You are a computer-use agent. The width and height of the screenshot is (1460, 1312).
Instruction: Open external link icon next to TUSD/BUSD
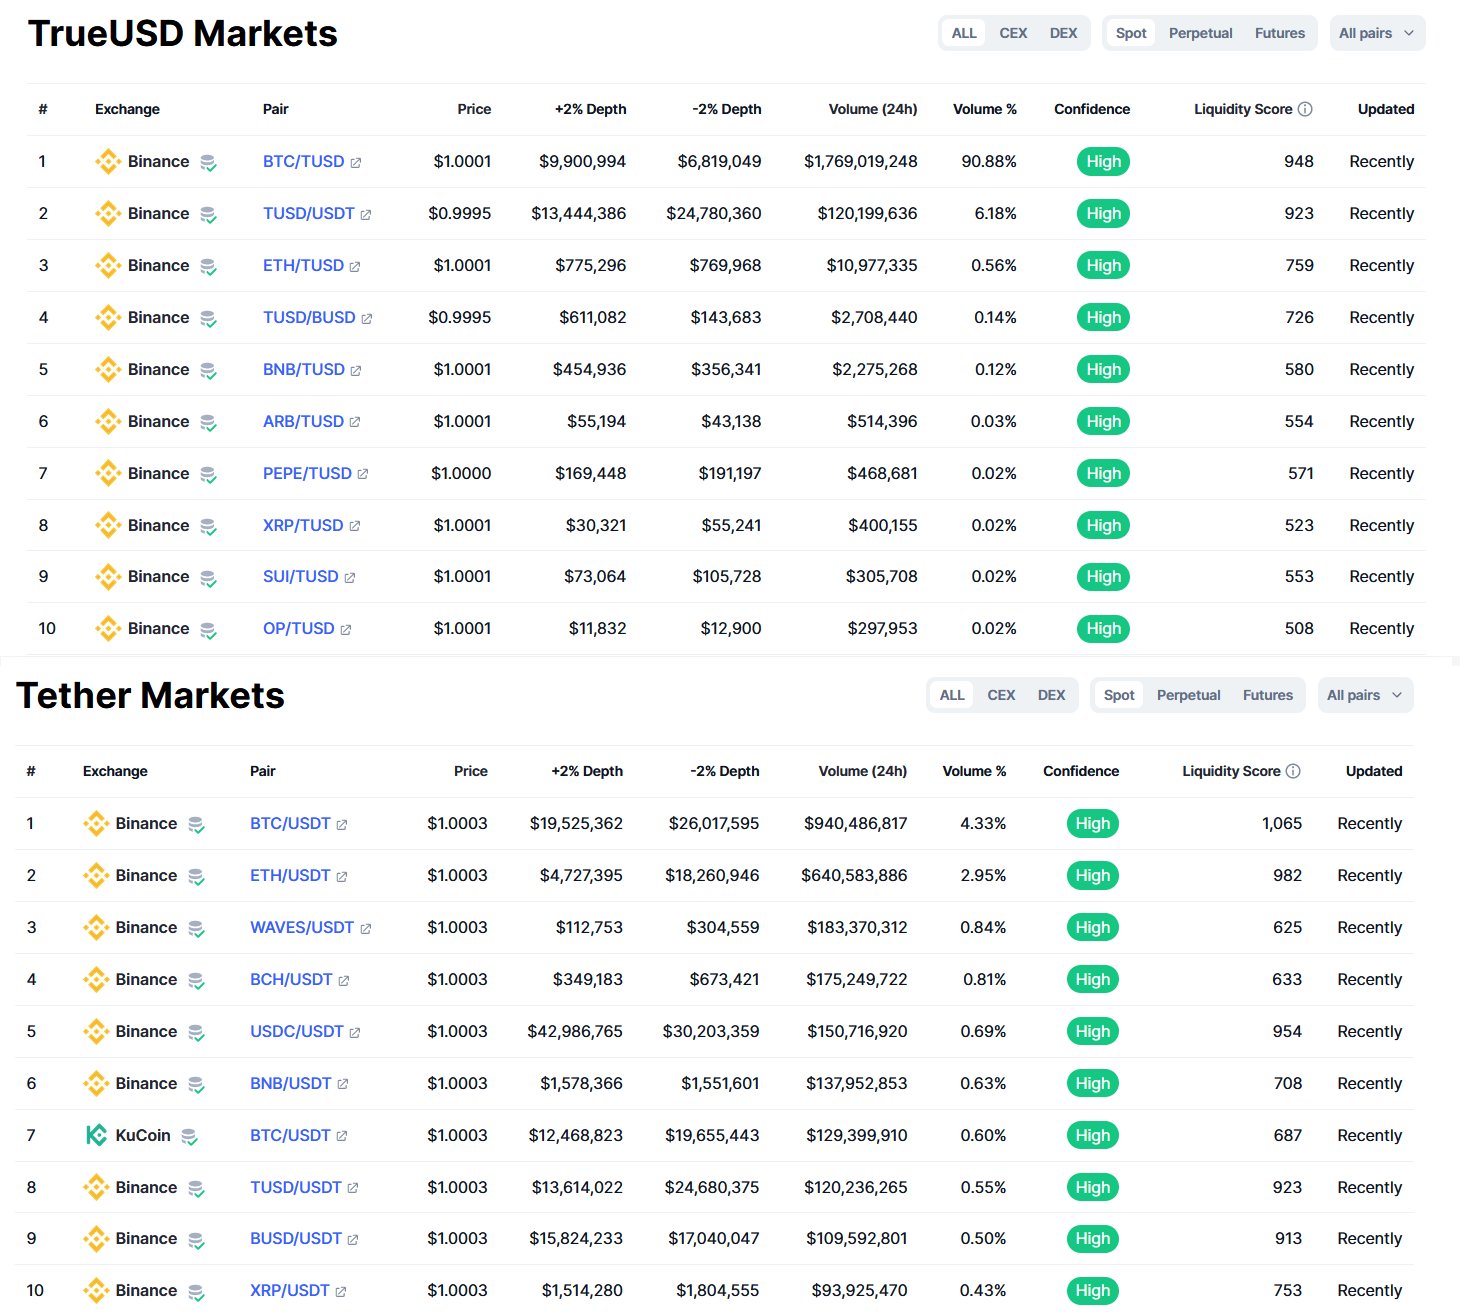coord(367,319)
